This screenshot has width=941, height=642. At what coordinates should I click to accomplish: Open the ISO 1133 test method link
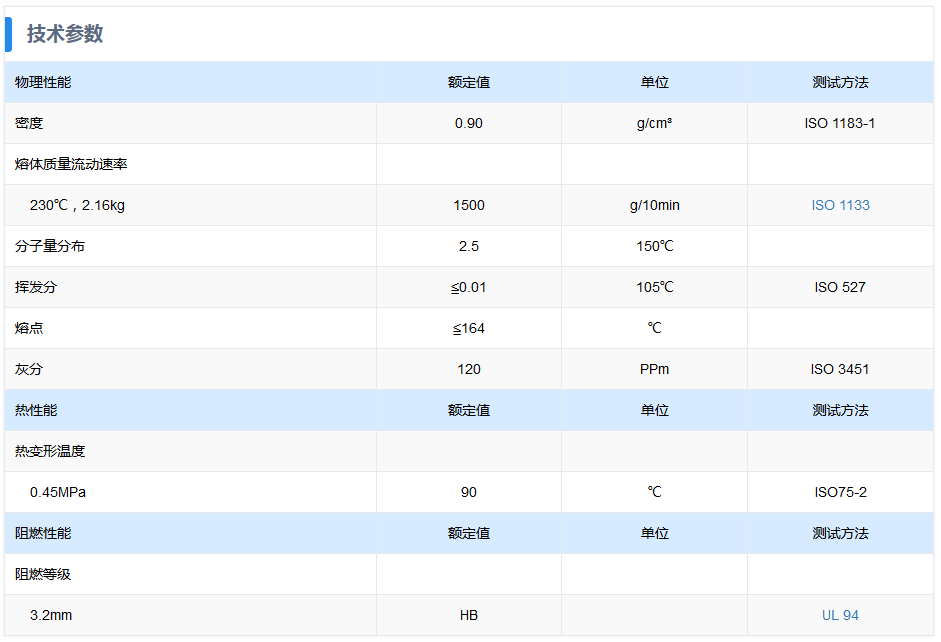pyautogui.click(x=840, y=205)
